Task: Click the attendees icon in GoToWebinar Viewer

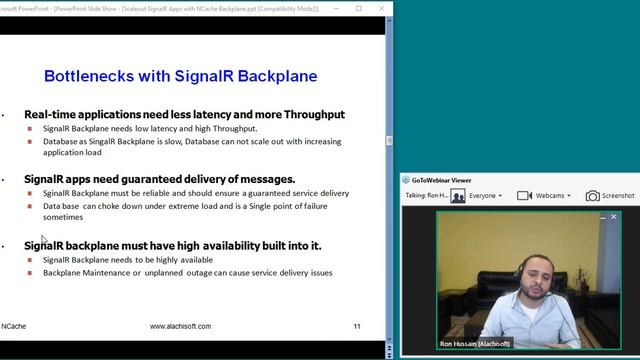Action: click(x=458, y=196)
